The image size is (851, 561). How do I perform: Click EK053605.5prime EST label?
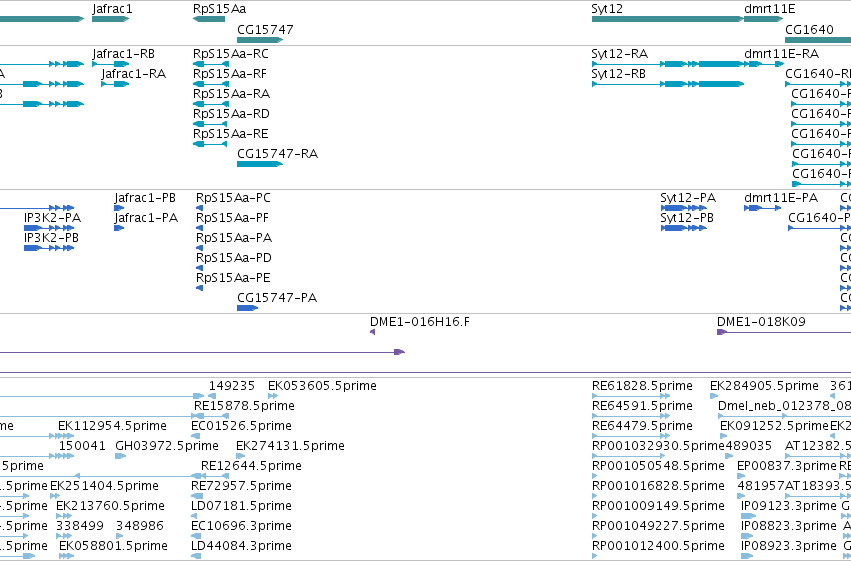coord(322,386)
